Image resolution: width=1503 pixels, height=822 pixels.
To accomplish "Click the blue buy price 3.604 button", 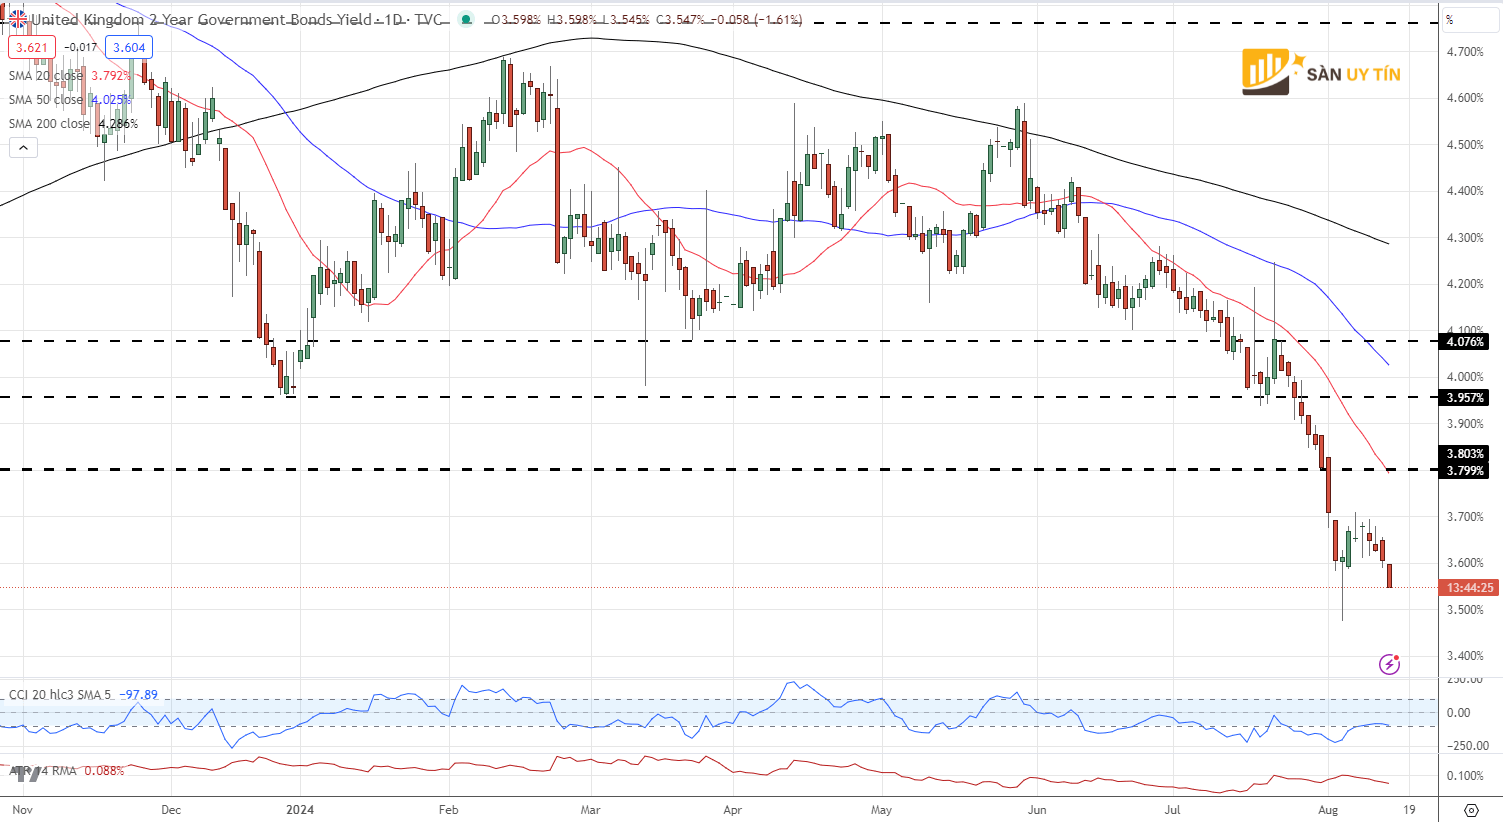I will 129,48.
